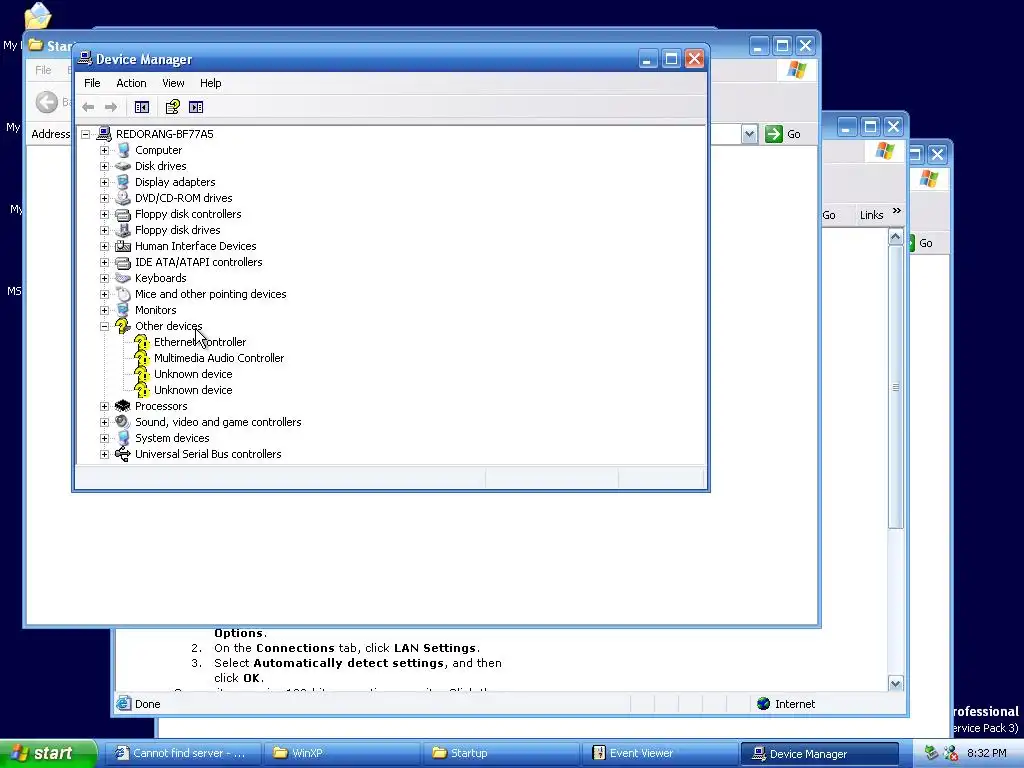This screenshot has height=768, width=1024.
Task: Select the Multimedia Audio Controller warning icon
Action: [142, 358]
